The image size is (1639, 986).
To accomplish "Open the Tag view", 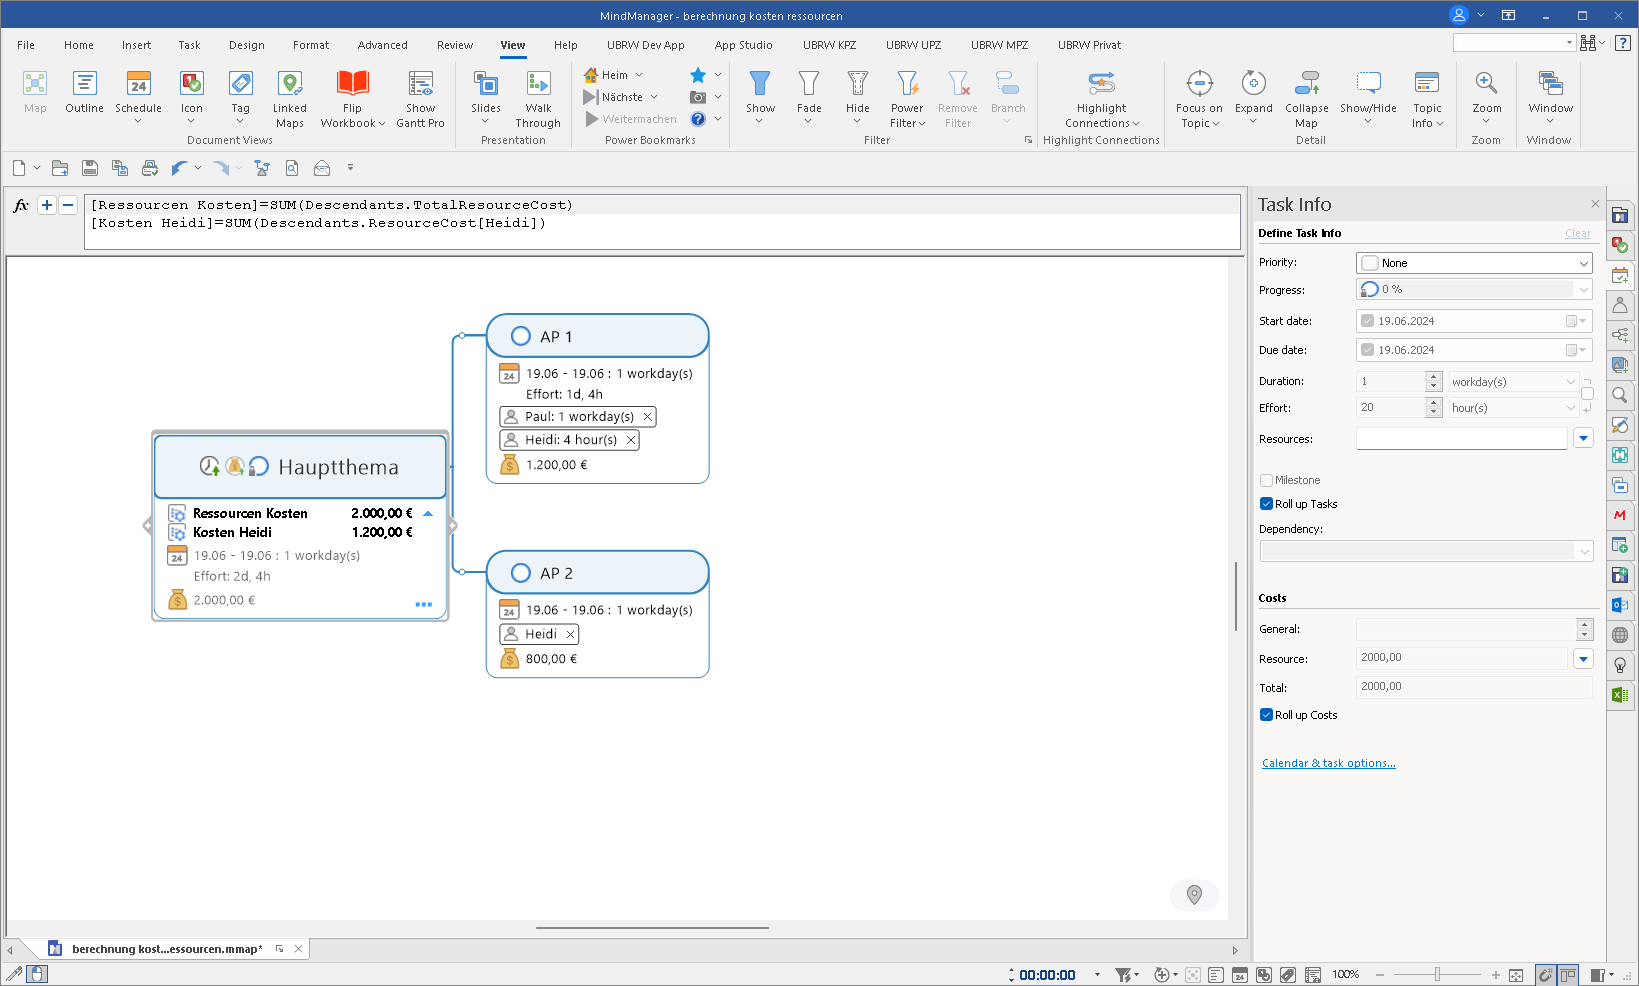I will (x=240, y=97).
